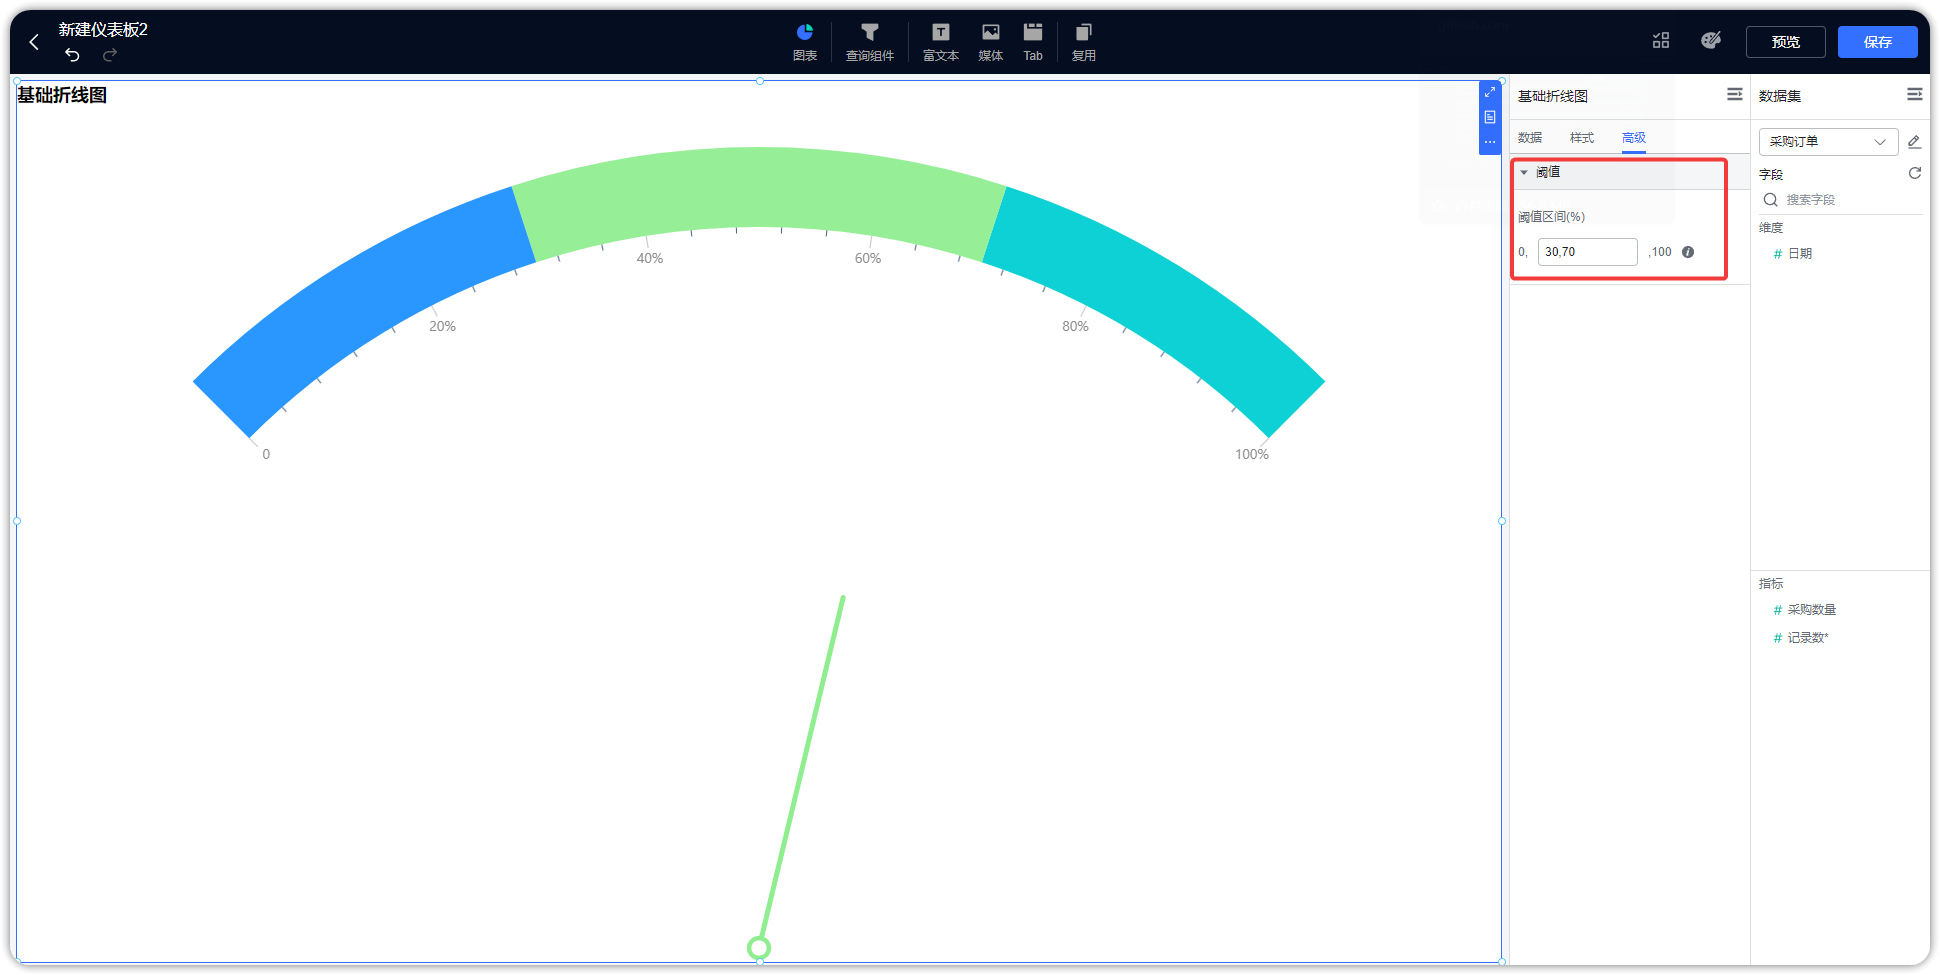Collapse the 阈值 section
Screen dimensions: 1940x975
point(1524,172)
